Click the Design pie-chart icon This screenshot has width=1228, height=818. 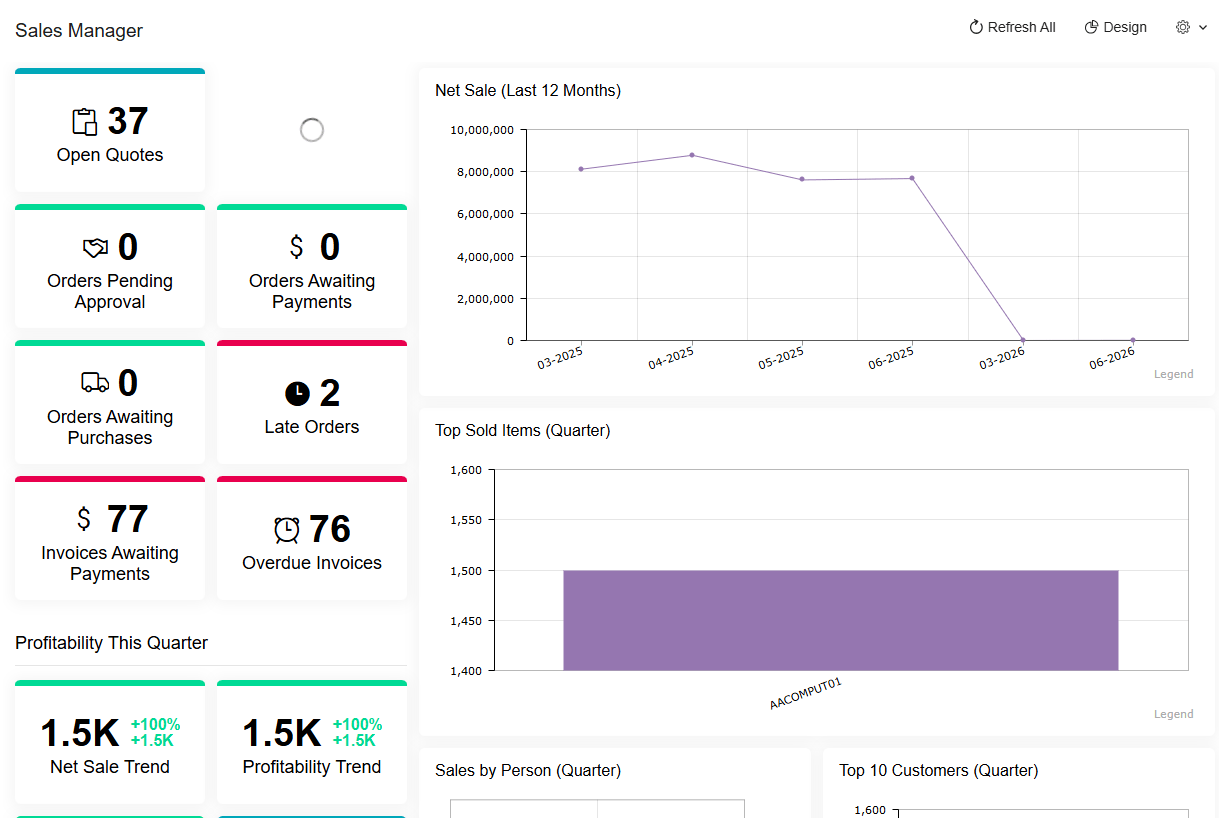tap(1092, 27)
